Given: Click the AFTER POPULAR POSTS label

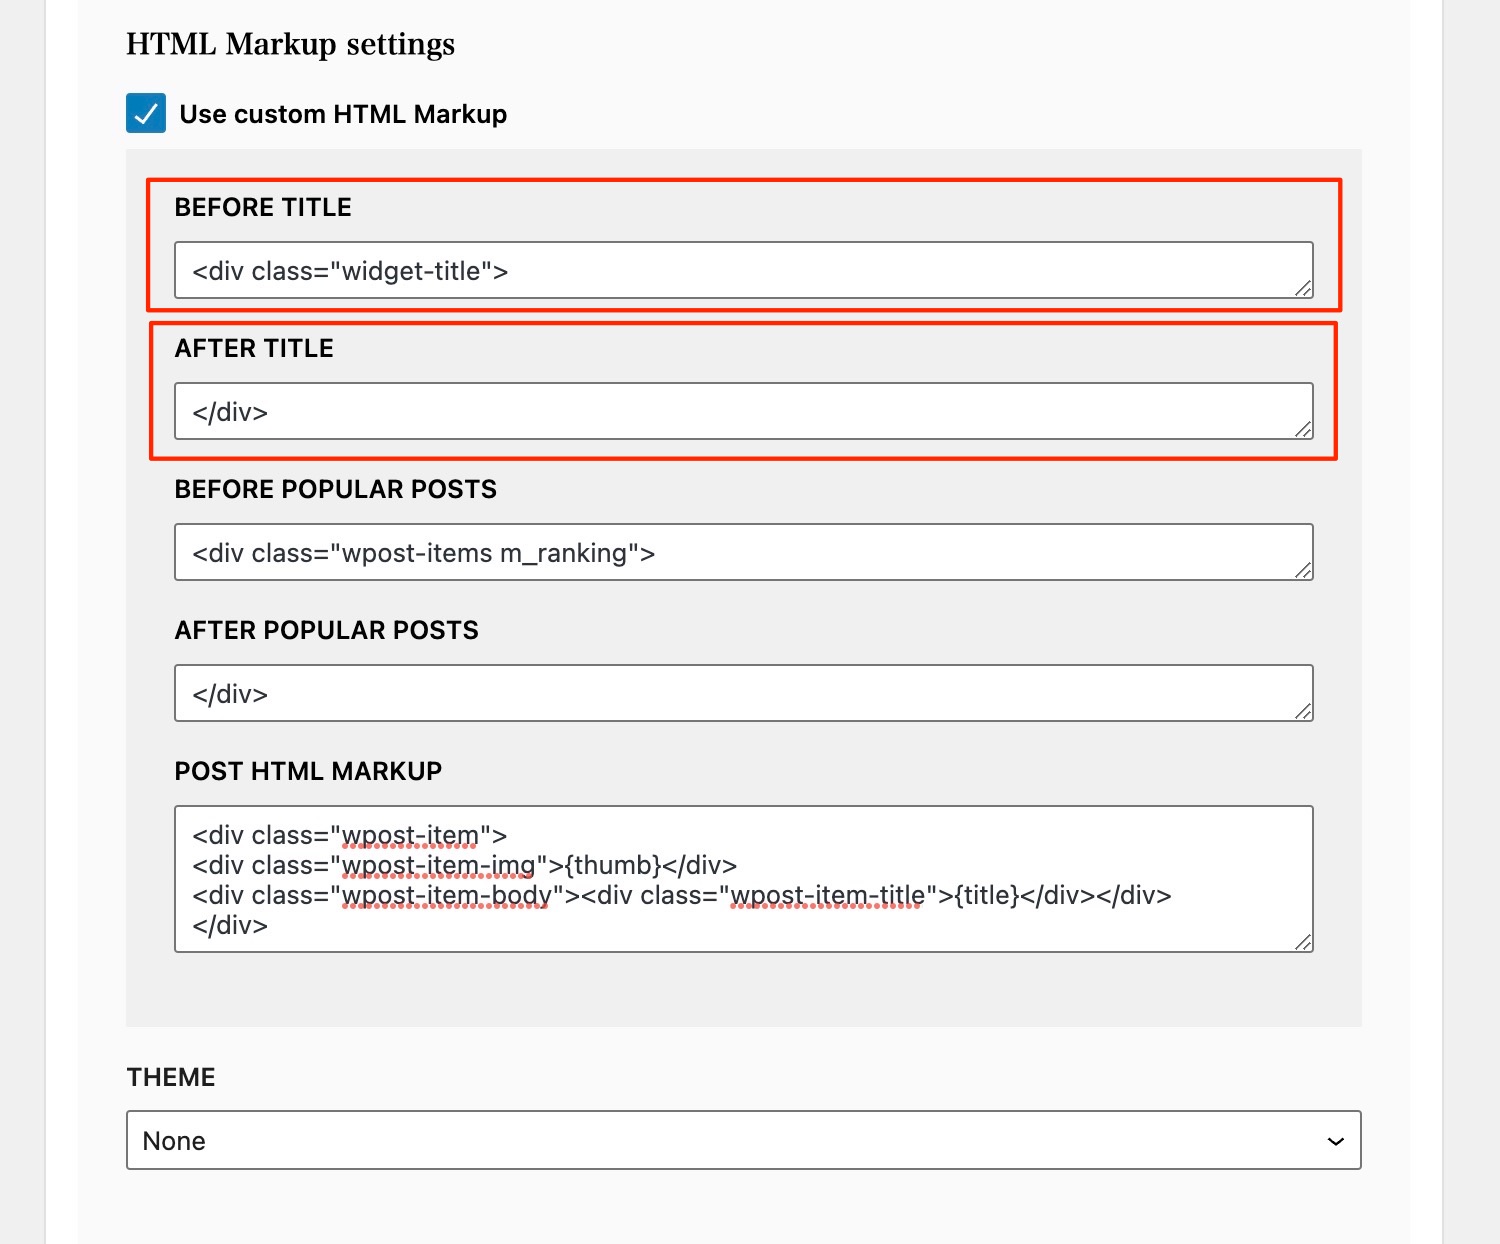Looking at the screenshot, I should [x=326, y=630].
